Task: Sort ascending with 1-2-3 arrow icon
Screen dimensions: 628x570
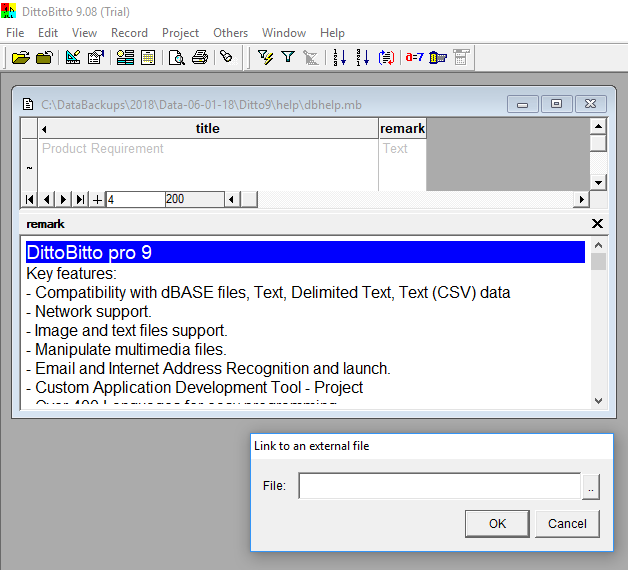Action: (x=340, y=58)
